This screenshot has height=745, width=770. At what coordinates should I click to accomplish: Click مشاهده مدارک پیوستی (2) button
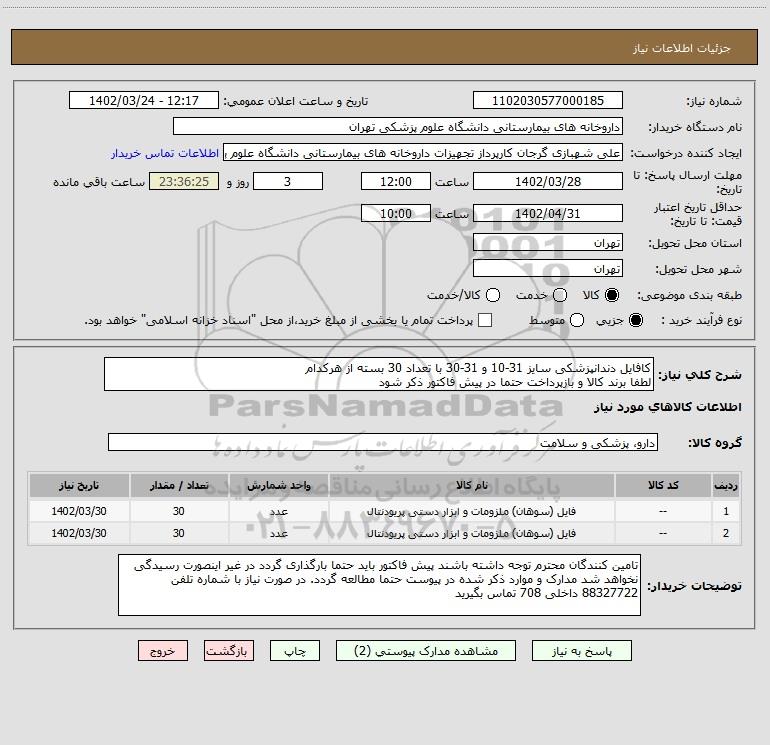(426, 651)
